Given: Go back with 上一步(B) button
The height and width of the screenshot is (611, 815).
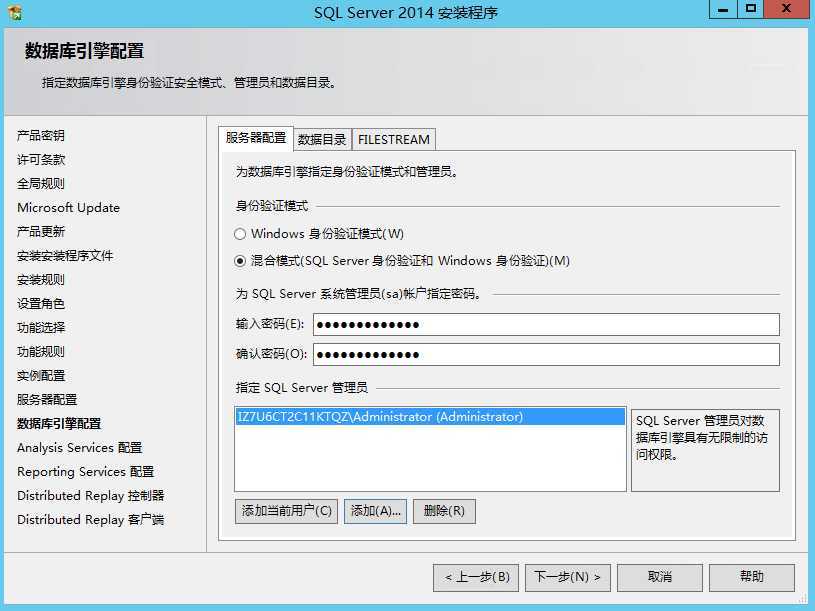Looking at the screenshot, I should point(476,577).
